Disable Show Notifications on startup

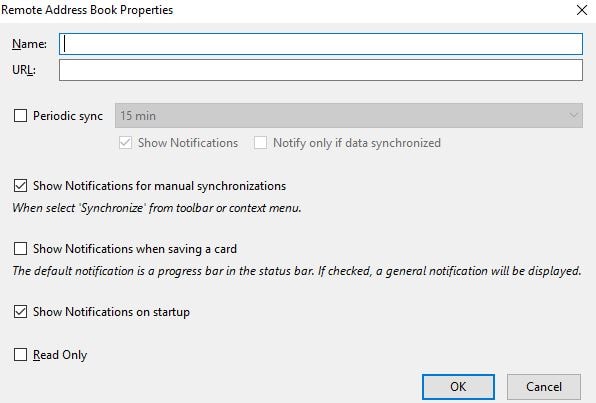20,312
